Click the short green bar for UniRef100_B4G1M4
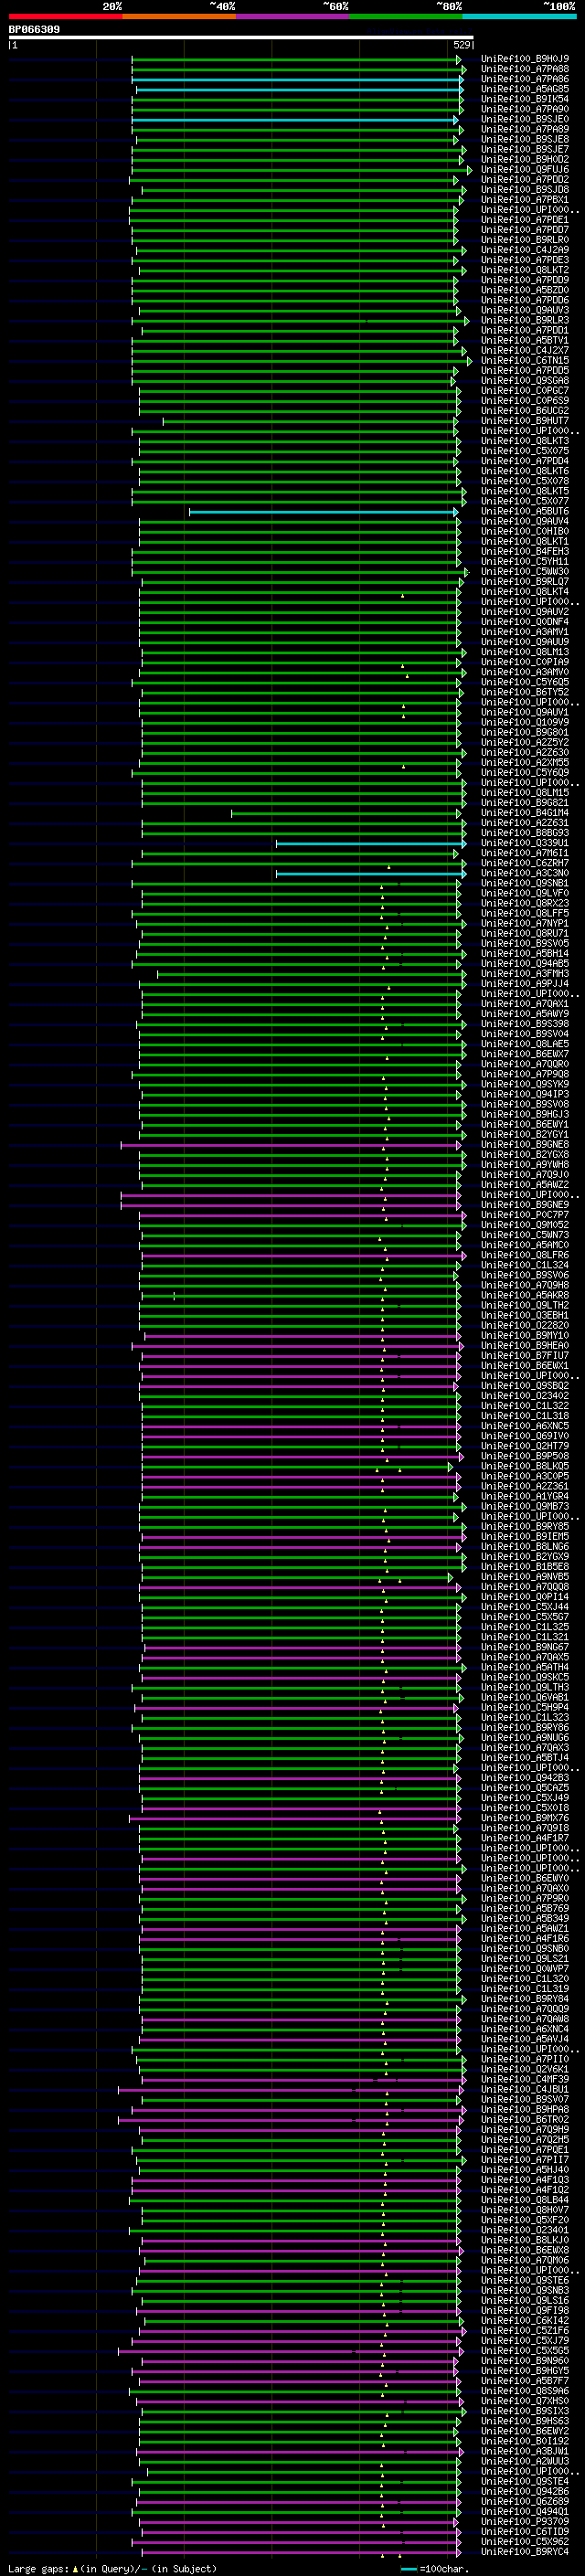The image size is (585, 2576). coord(347,813)
